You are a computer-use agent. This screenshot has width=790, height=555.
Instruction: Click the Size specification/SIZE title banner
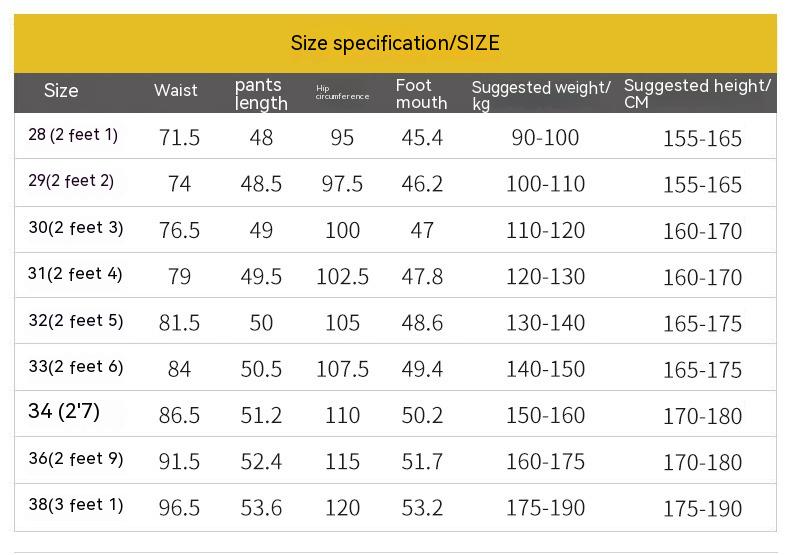[x=395, y=43]
